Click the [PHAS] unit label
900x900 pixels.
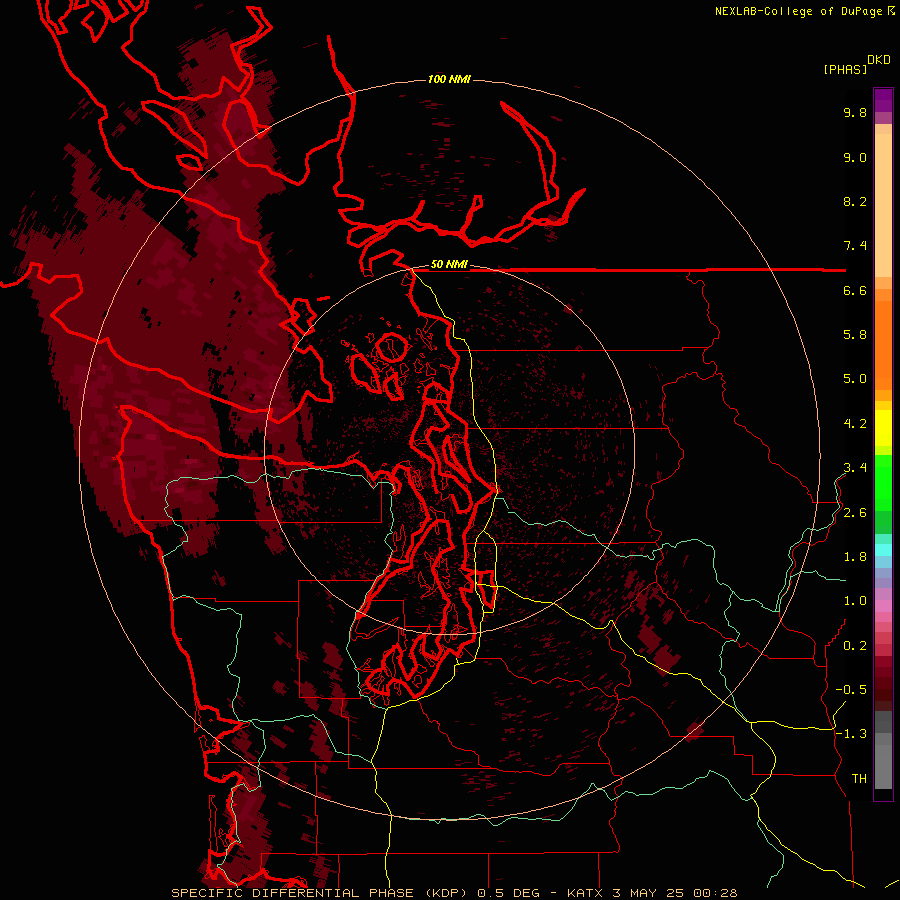845,70
